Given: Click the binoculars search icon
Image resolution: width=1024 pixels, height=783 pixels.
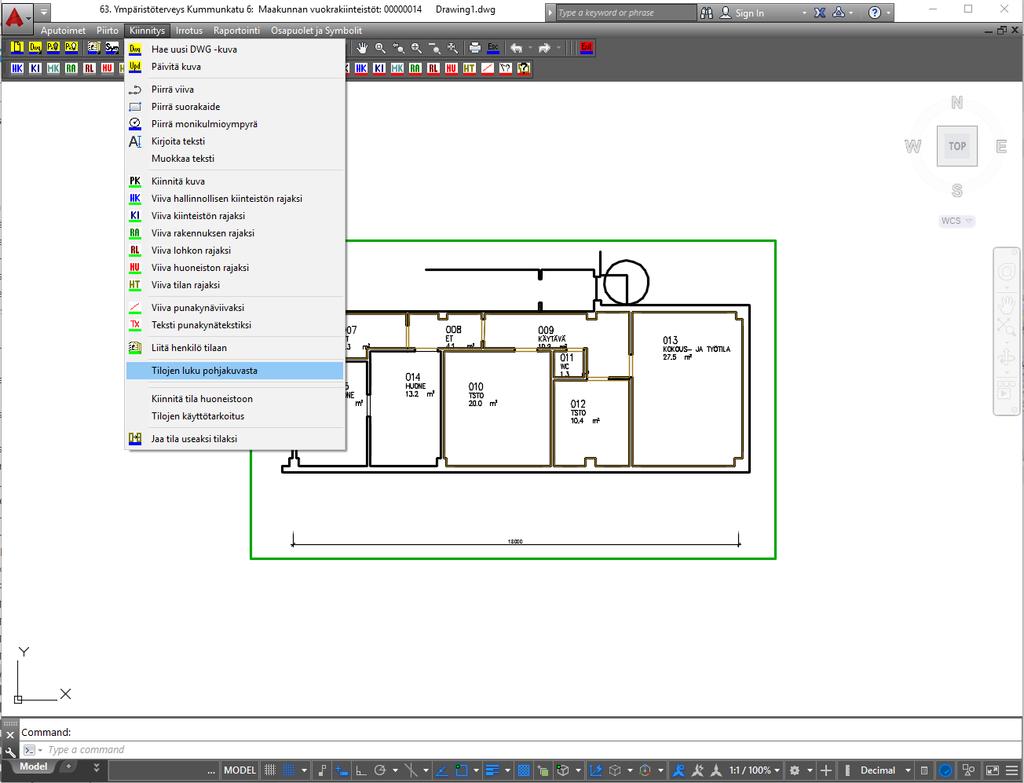Looking at the screenshot, I should (706, 12).
